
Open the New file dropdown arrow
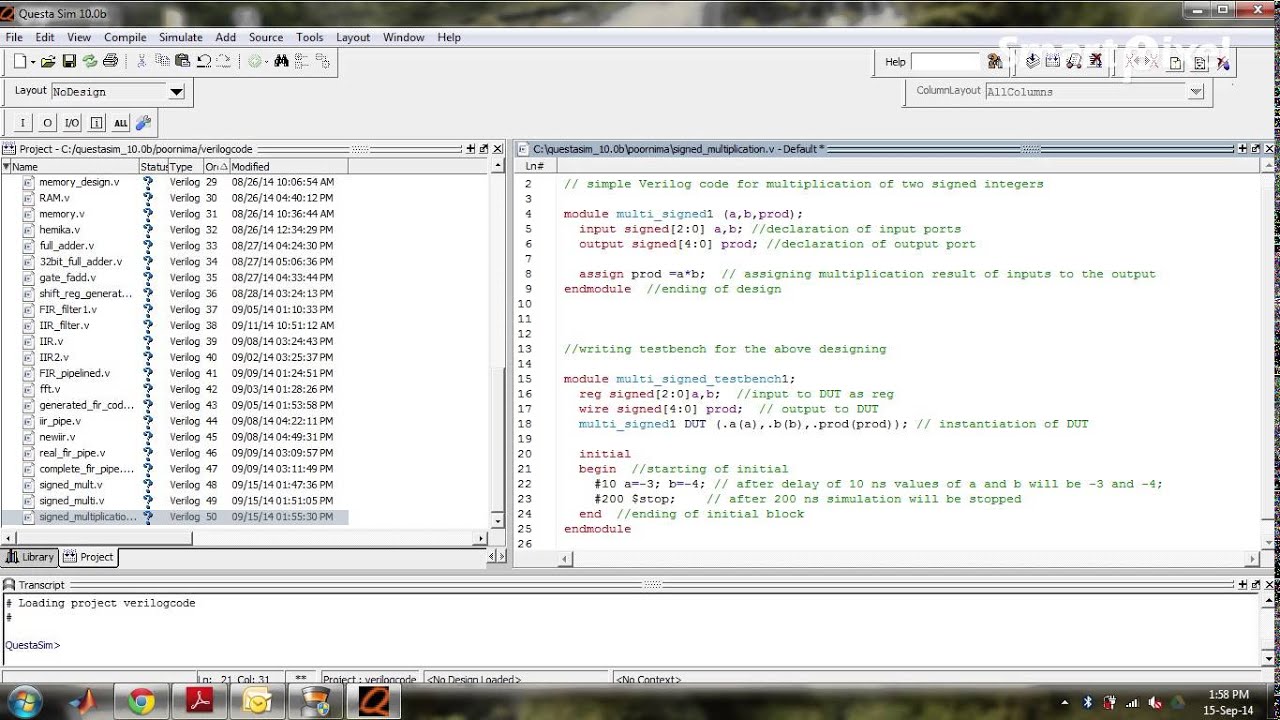(33, 62)
